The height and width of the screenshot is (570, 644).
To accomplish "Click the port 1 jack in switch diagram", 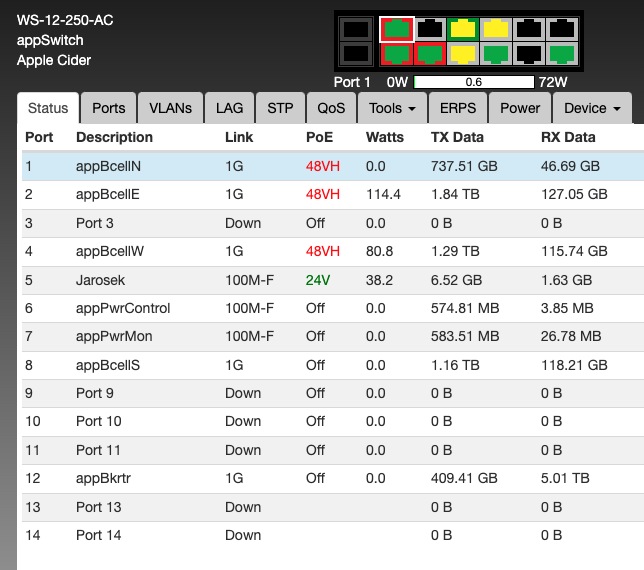I will click(397, 29).
